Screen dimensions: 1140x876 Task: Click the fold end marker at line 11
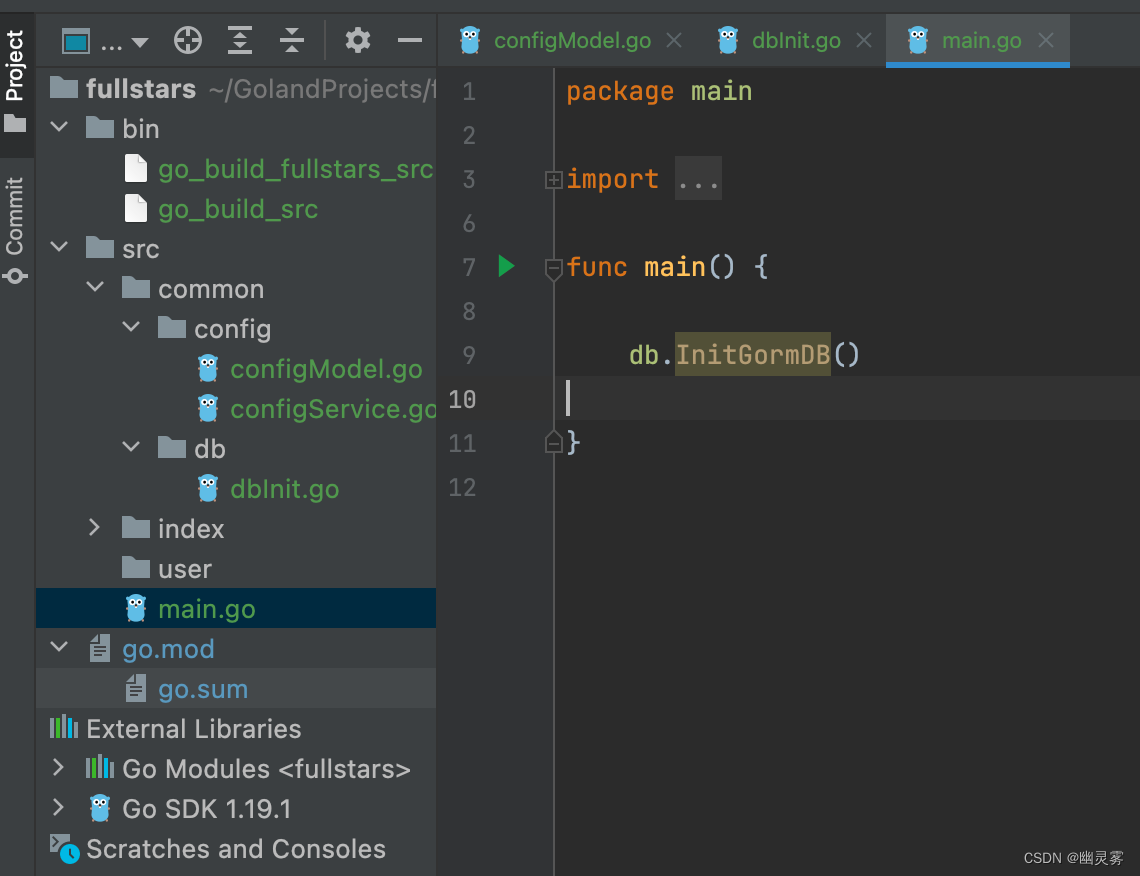pyautogui.click(x=553, y=442)
